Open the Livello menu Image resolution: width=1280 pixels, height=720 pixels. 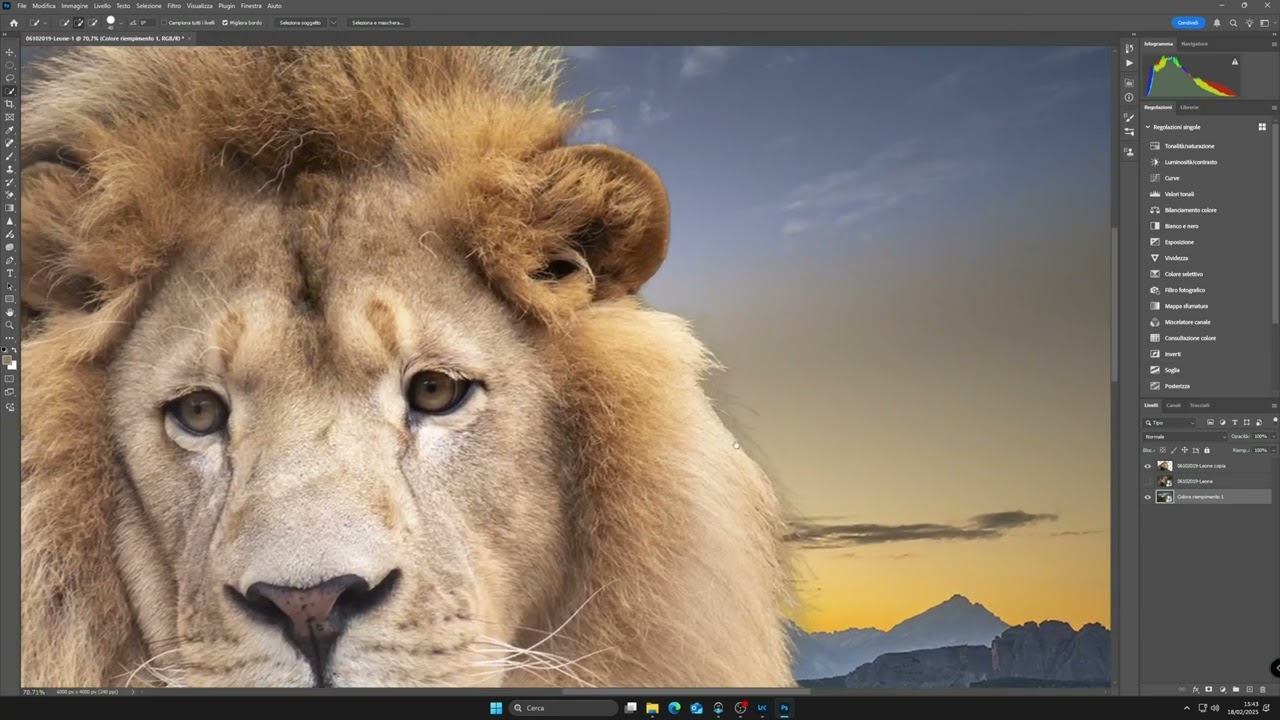(x=102, y=6)
